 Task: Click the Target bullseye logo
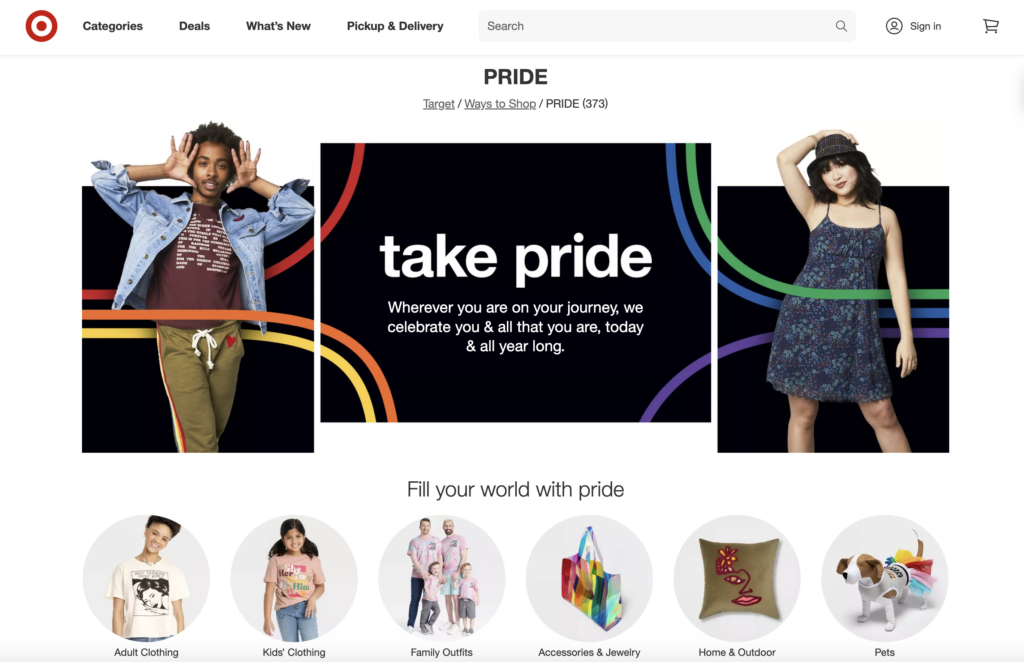tap(41, 26)
